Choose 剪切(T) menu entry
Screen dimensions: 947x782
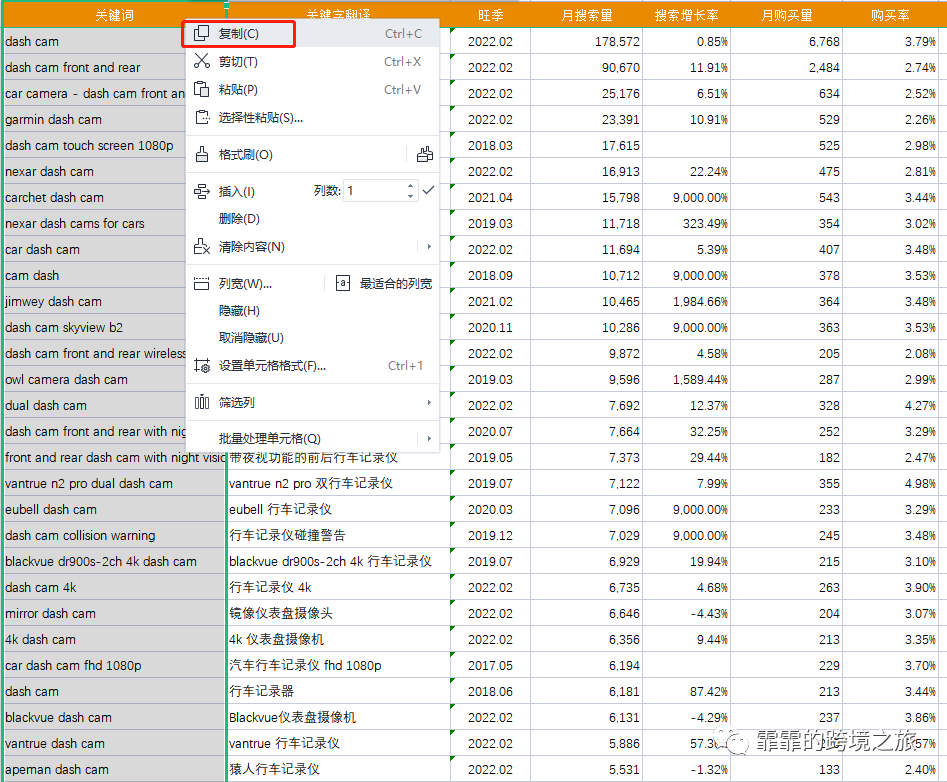238,62
